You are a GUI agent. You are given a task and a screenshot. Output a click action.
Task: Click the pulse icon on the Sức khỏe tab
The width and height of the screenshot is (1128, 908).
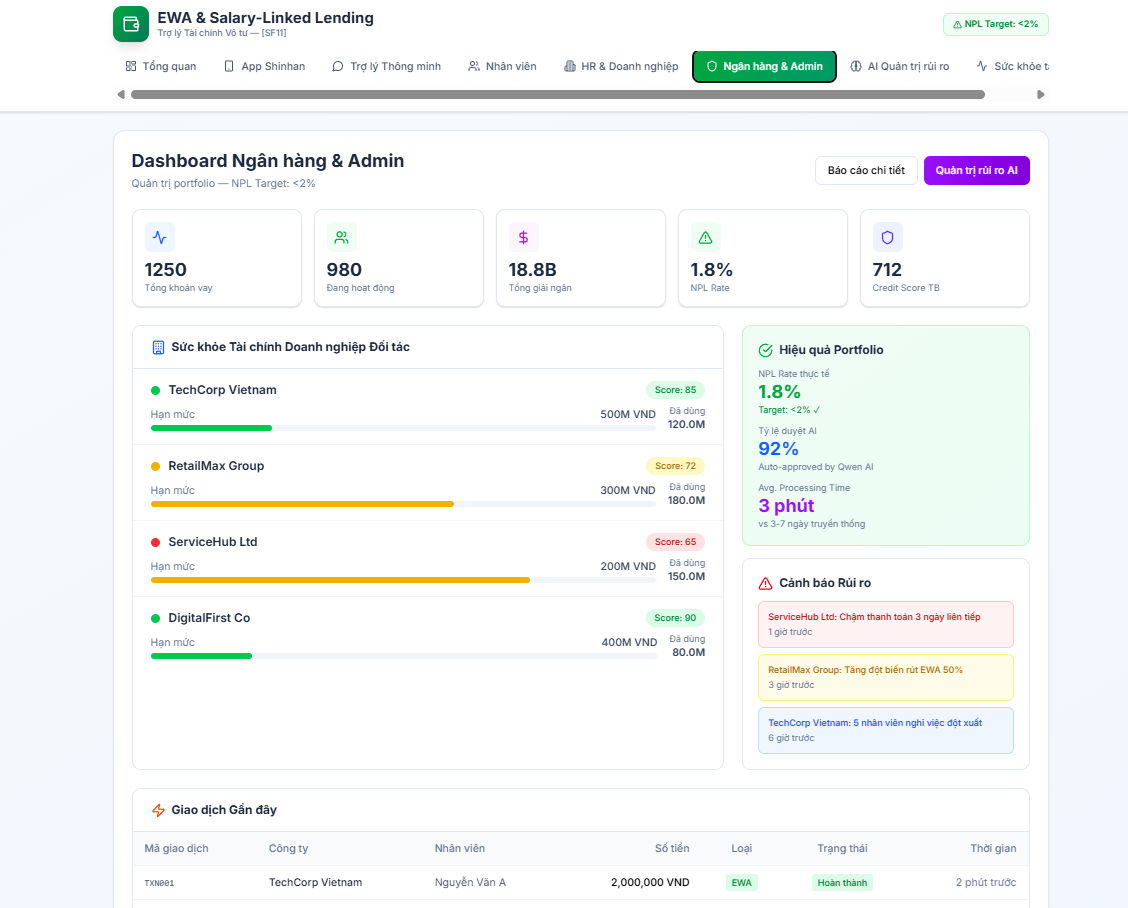pos(982,66)
